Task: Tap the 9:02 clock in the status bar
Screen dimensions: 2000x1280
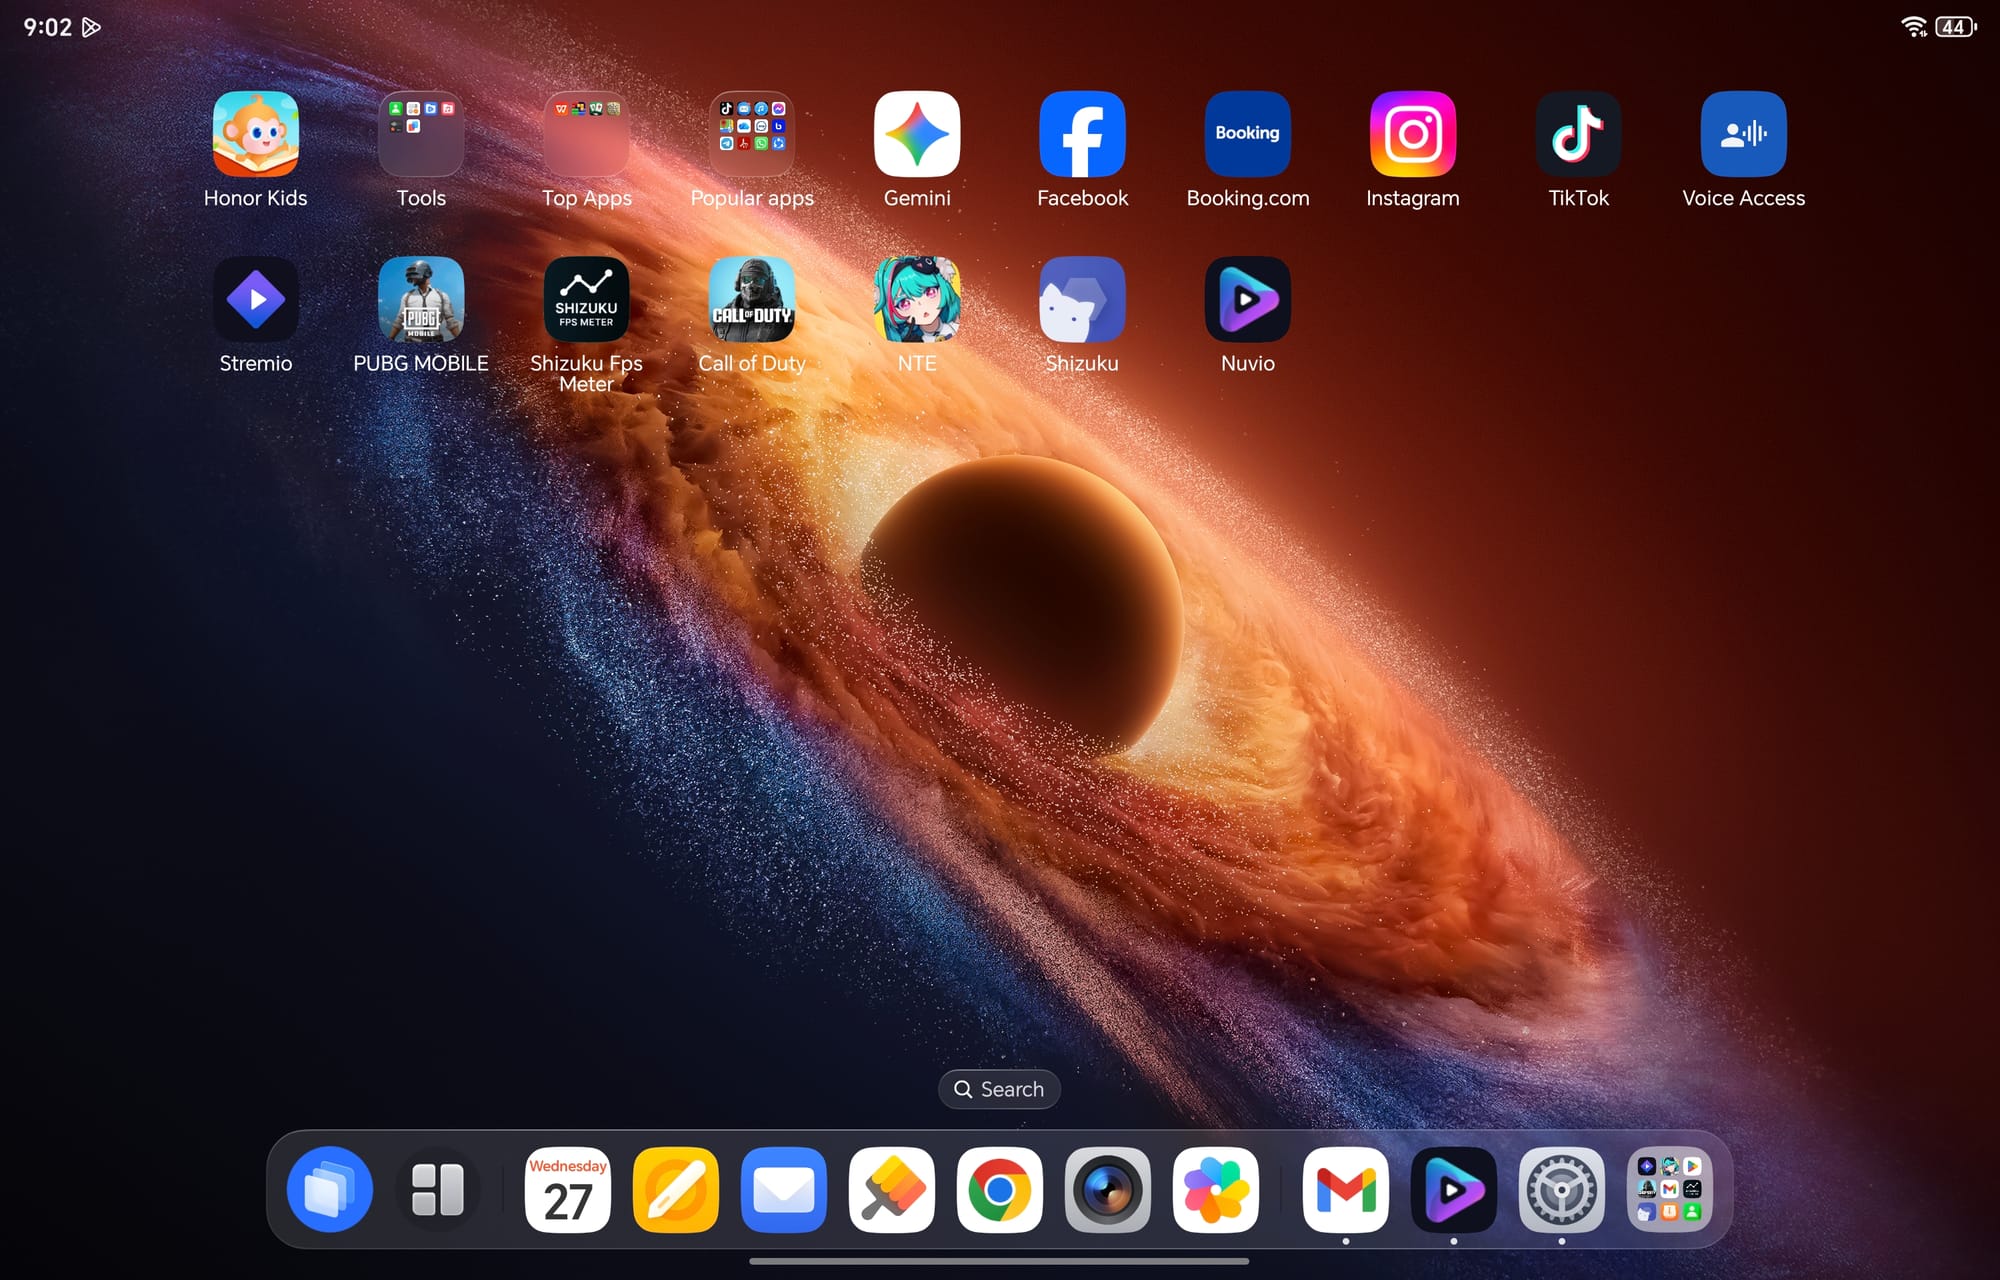Action: click(x=47, y=27)
